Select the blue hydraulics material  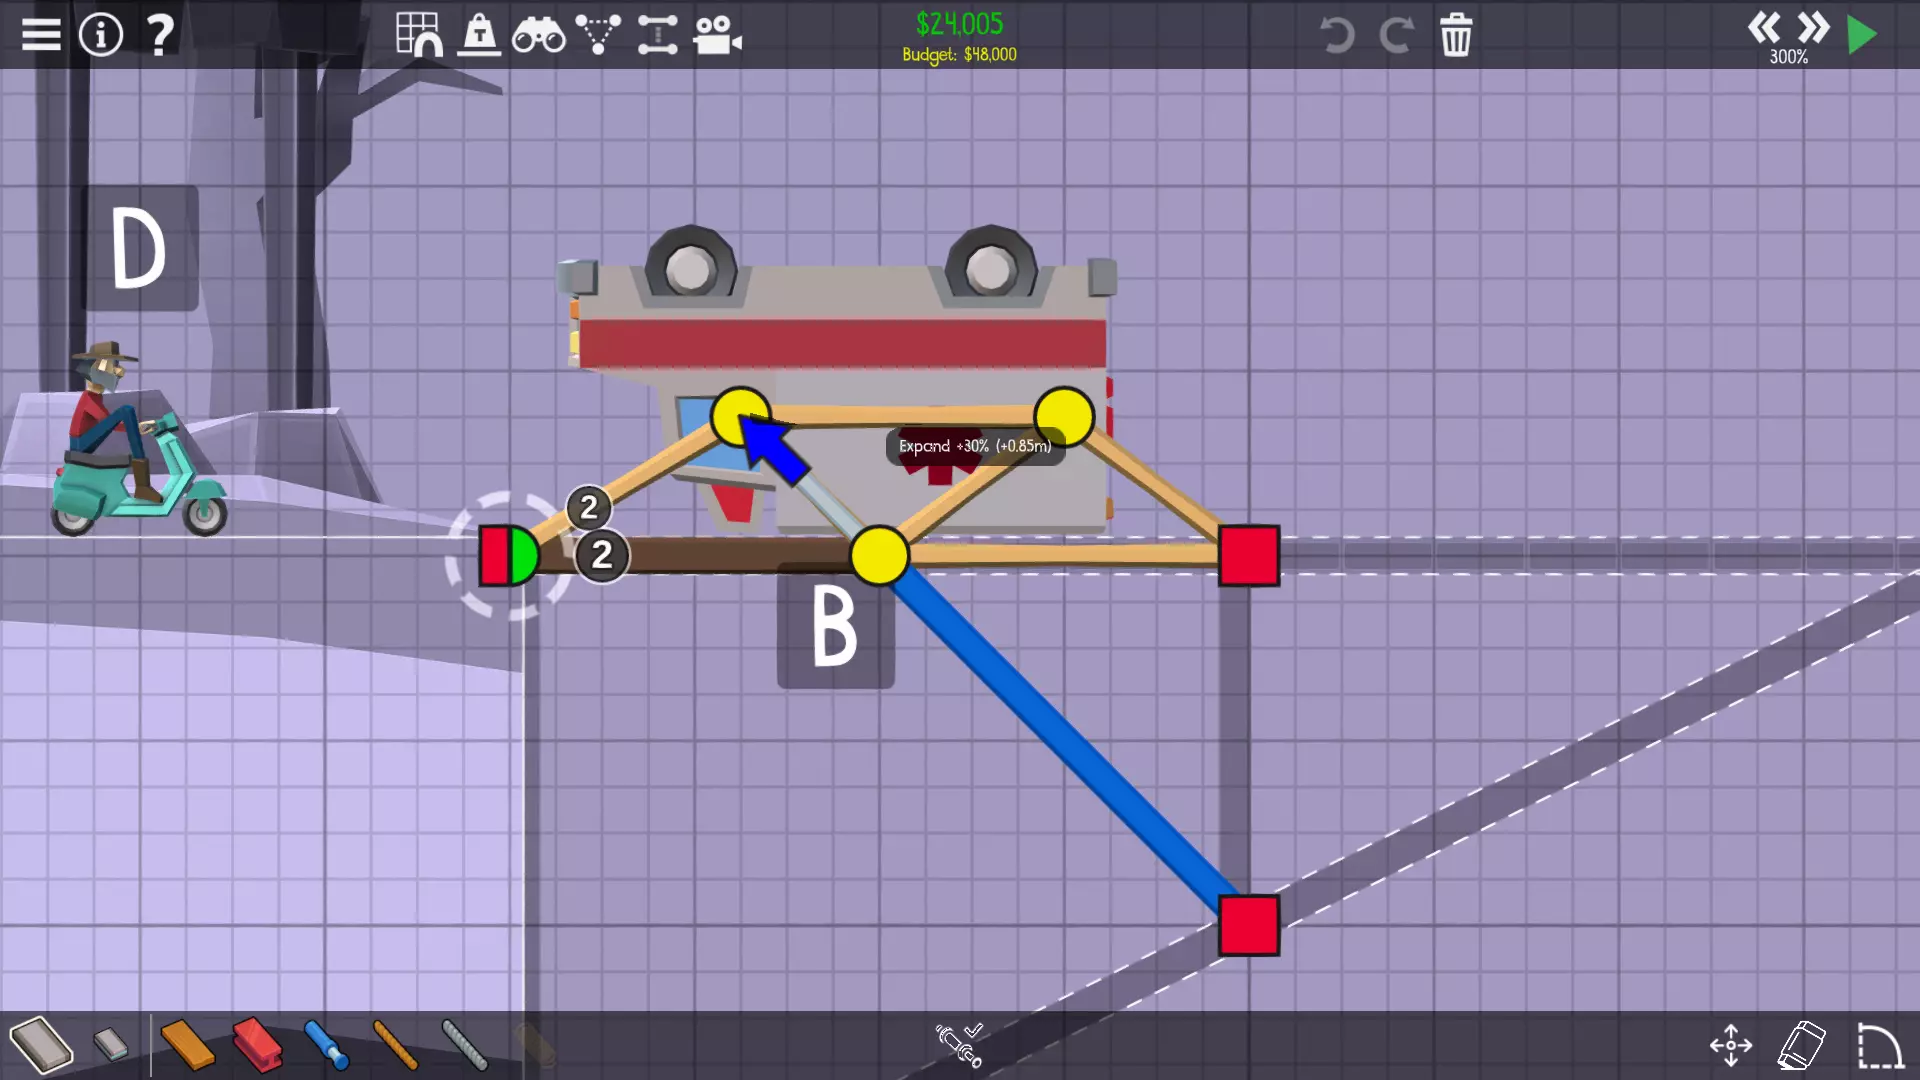click(x=325, y=1045)
